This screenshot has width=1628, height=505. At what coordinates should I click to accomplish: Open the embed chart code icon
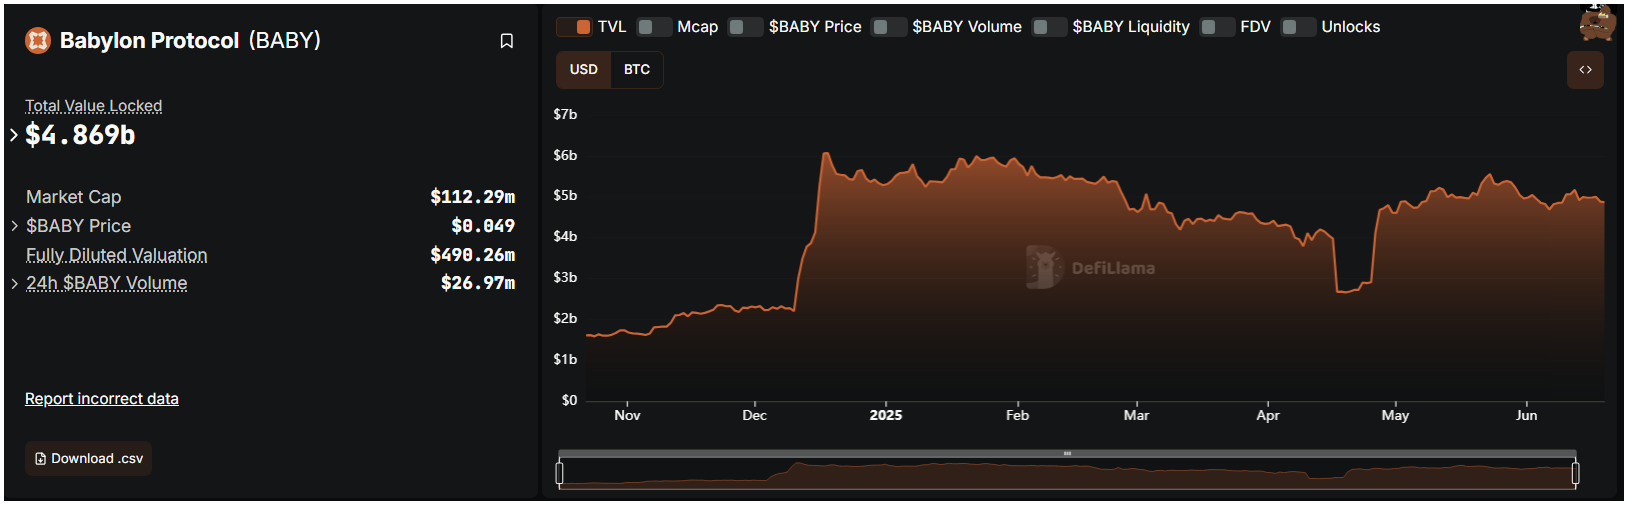[1585, 70]
